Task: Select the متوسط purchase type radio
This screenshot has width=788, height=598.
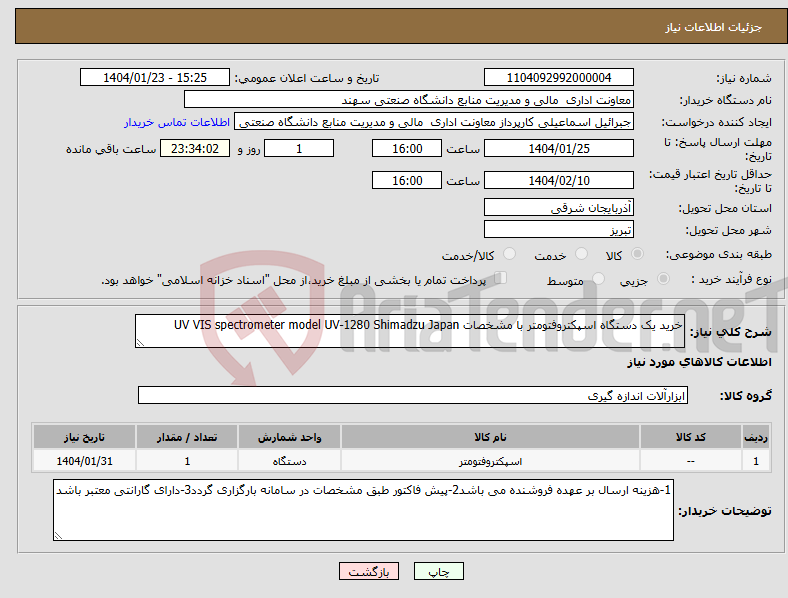Action: click(599, 279)
